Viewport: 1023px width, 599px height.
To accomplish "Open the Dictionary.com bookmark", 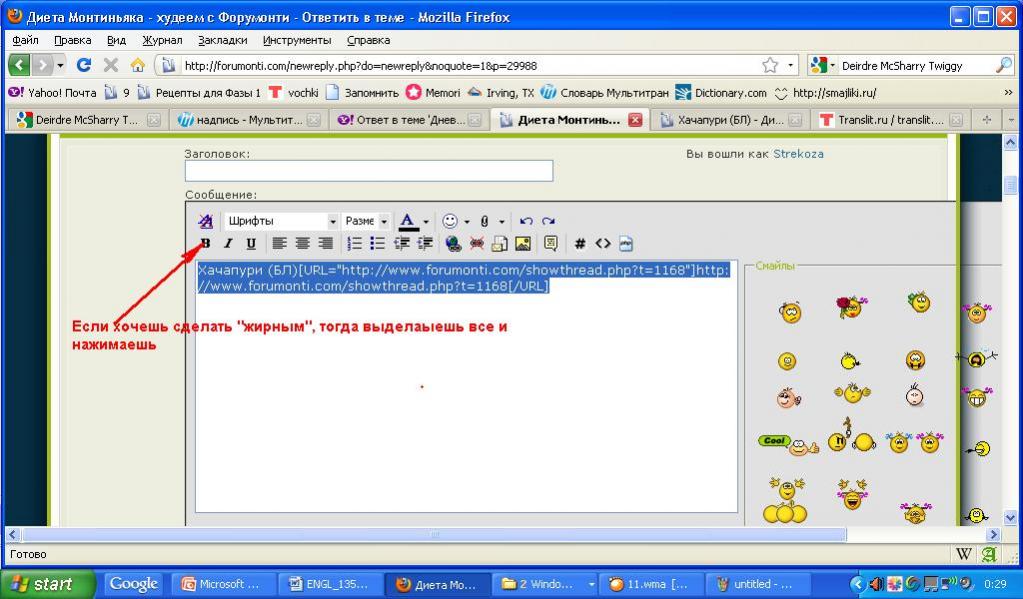I will (722, 93).
